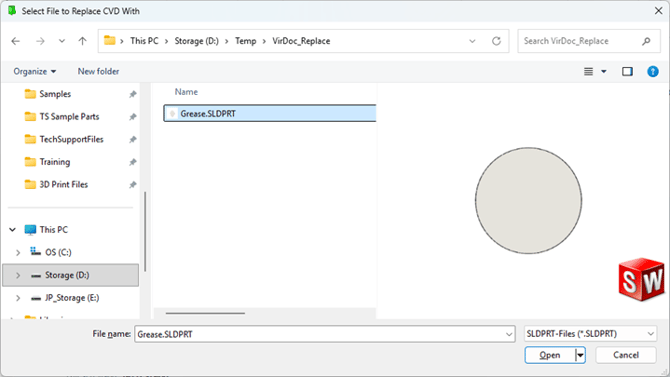Open TechSupportFiles folder
Viewport: 670px width, 377px height.
point(71,139)
